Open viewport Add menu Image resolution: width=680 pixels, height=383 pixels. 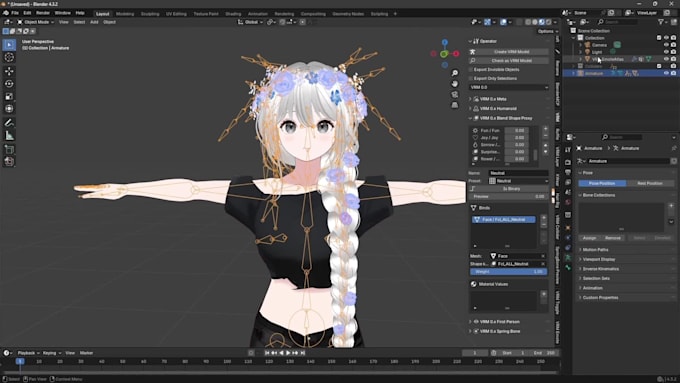[x=94, y=22]
